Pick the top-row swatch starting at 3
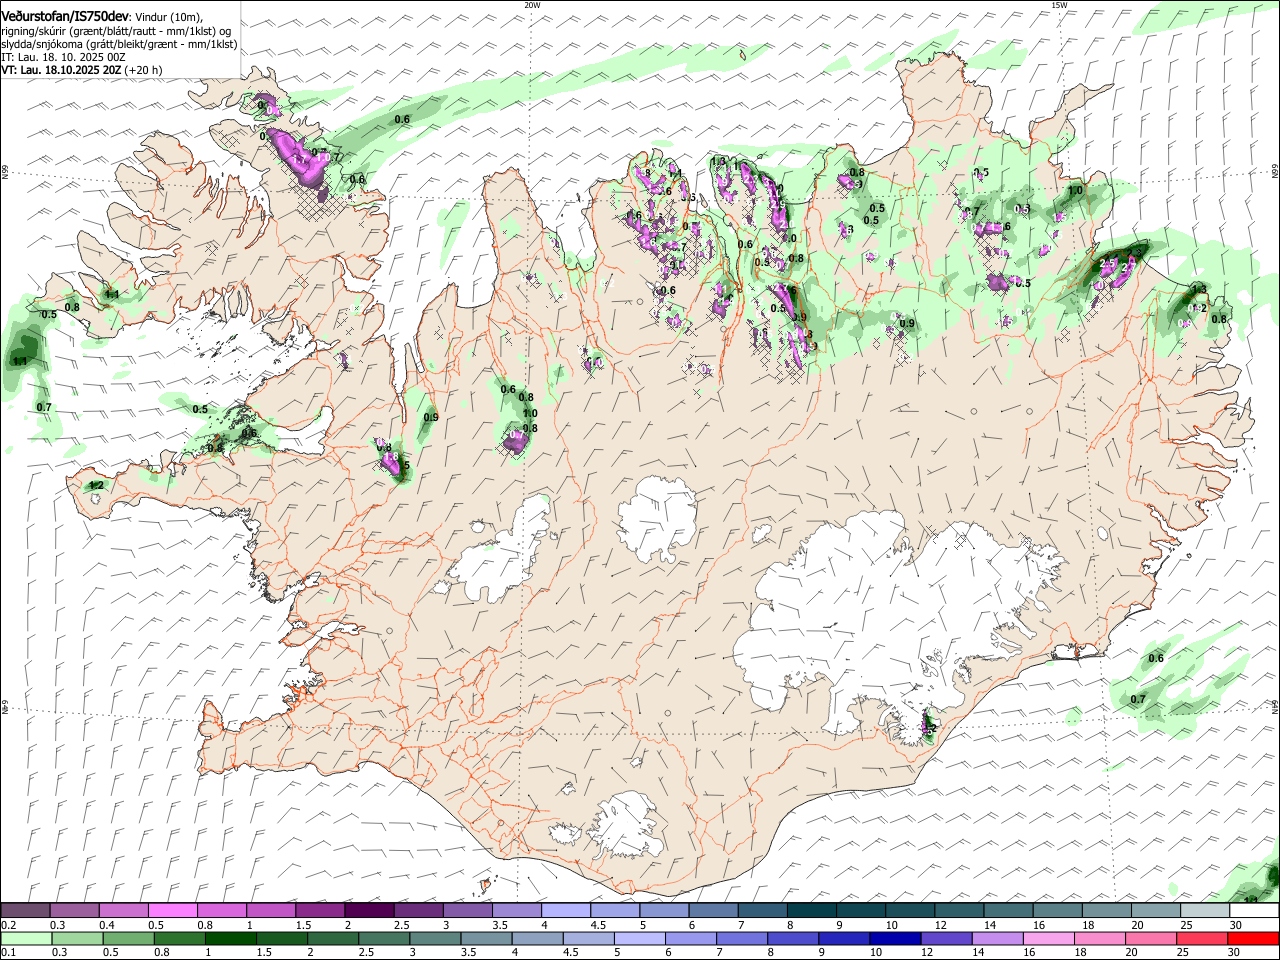The height and width of the screenshot is (960, 1280). 466,911
